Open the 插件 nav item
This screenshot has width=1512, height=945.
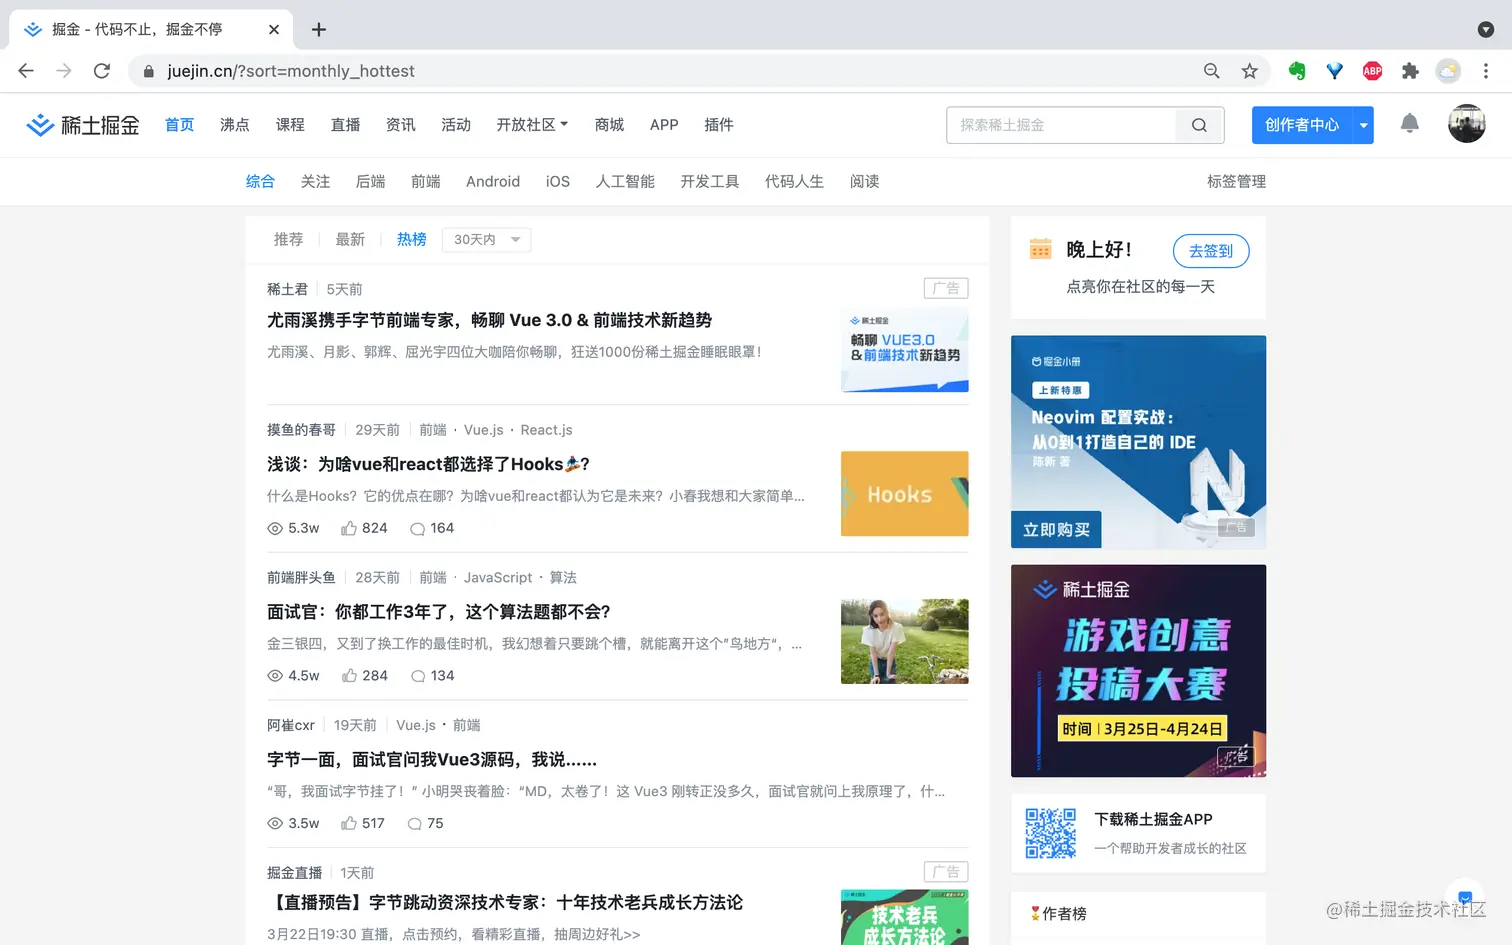pos(718,125)
